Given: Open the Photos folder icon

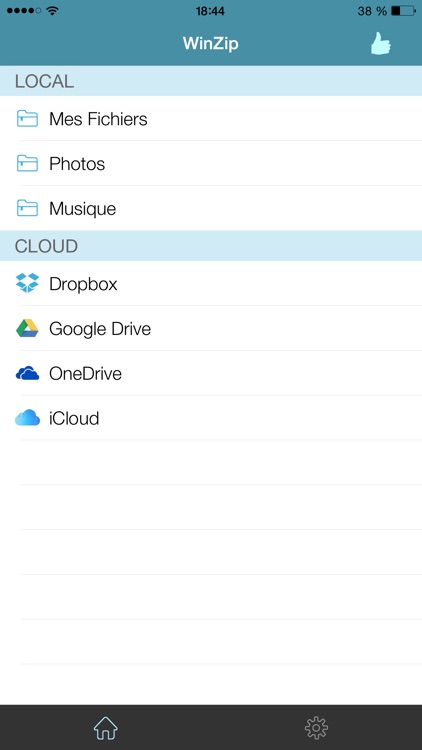Looking at the screenshot, I should tap(27, 163).
